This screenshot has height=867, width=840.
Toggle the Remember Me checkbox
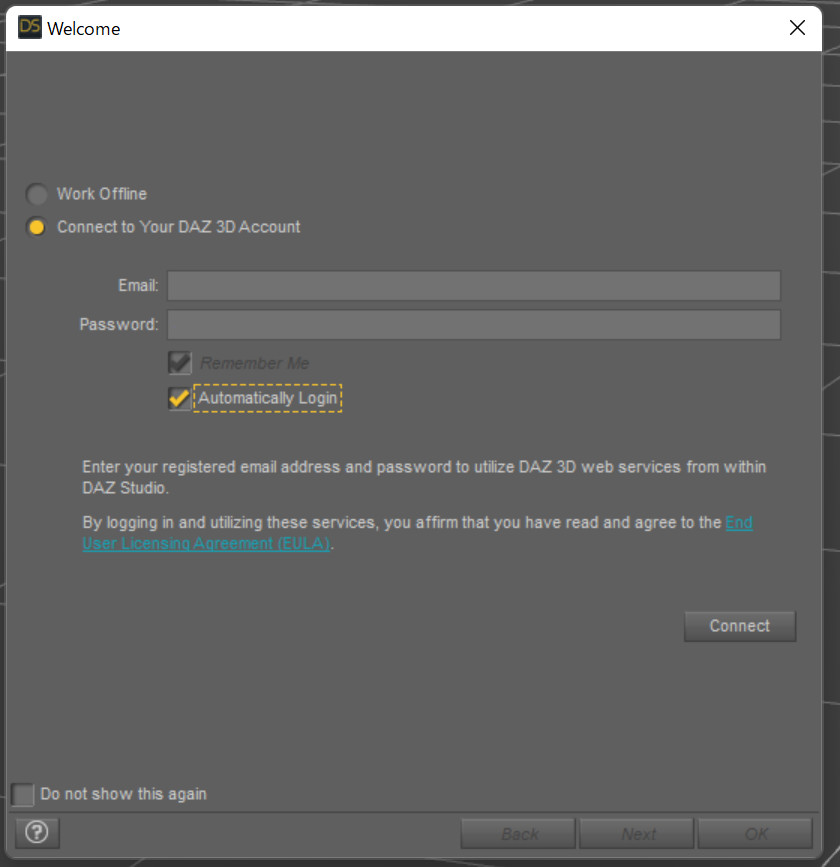180,363
